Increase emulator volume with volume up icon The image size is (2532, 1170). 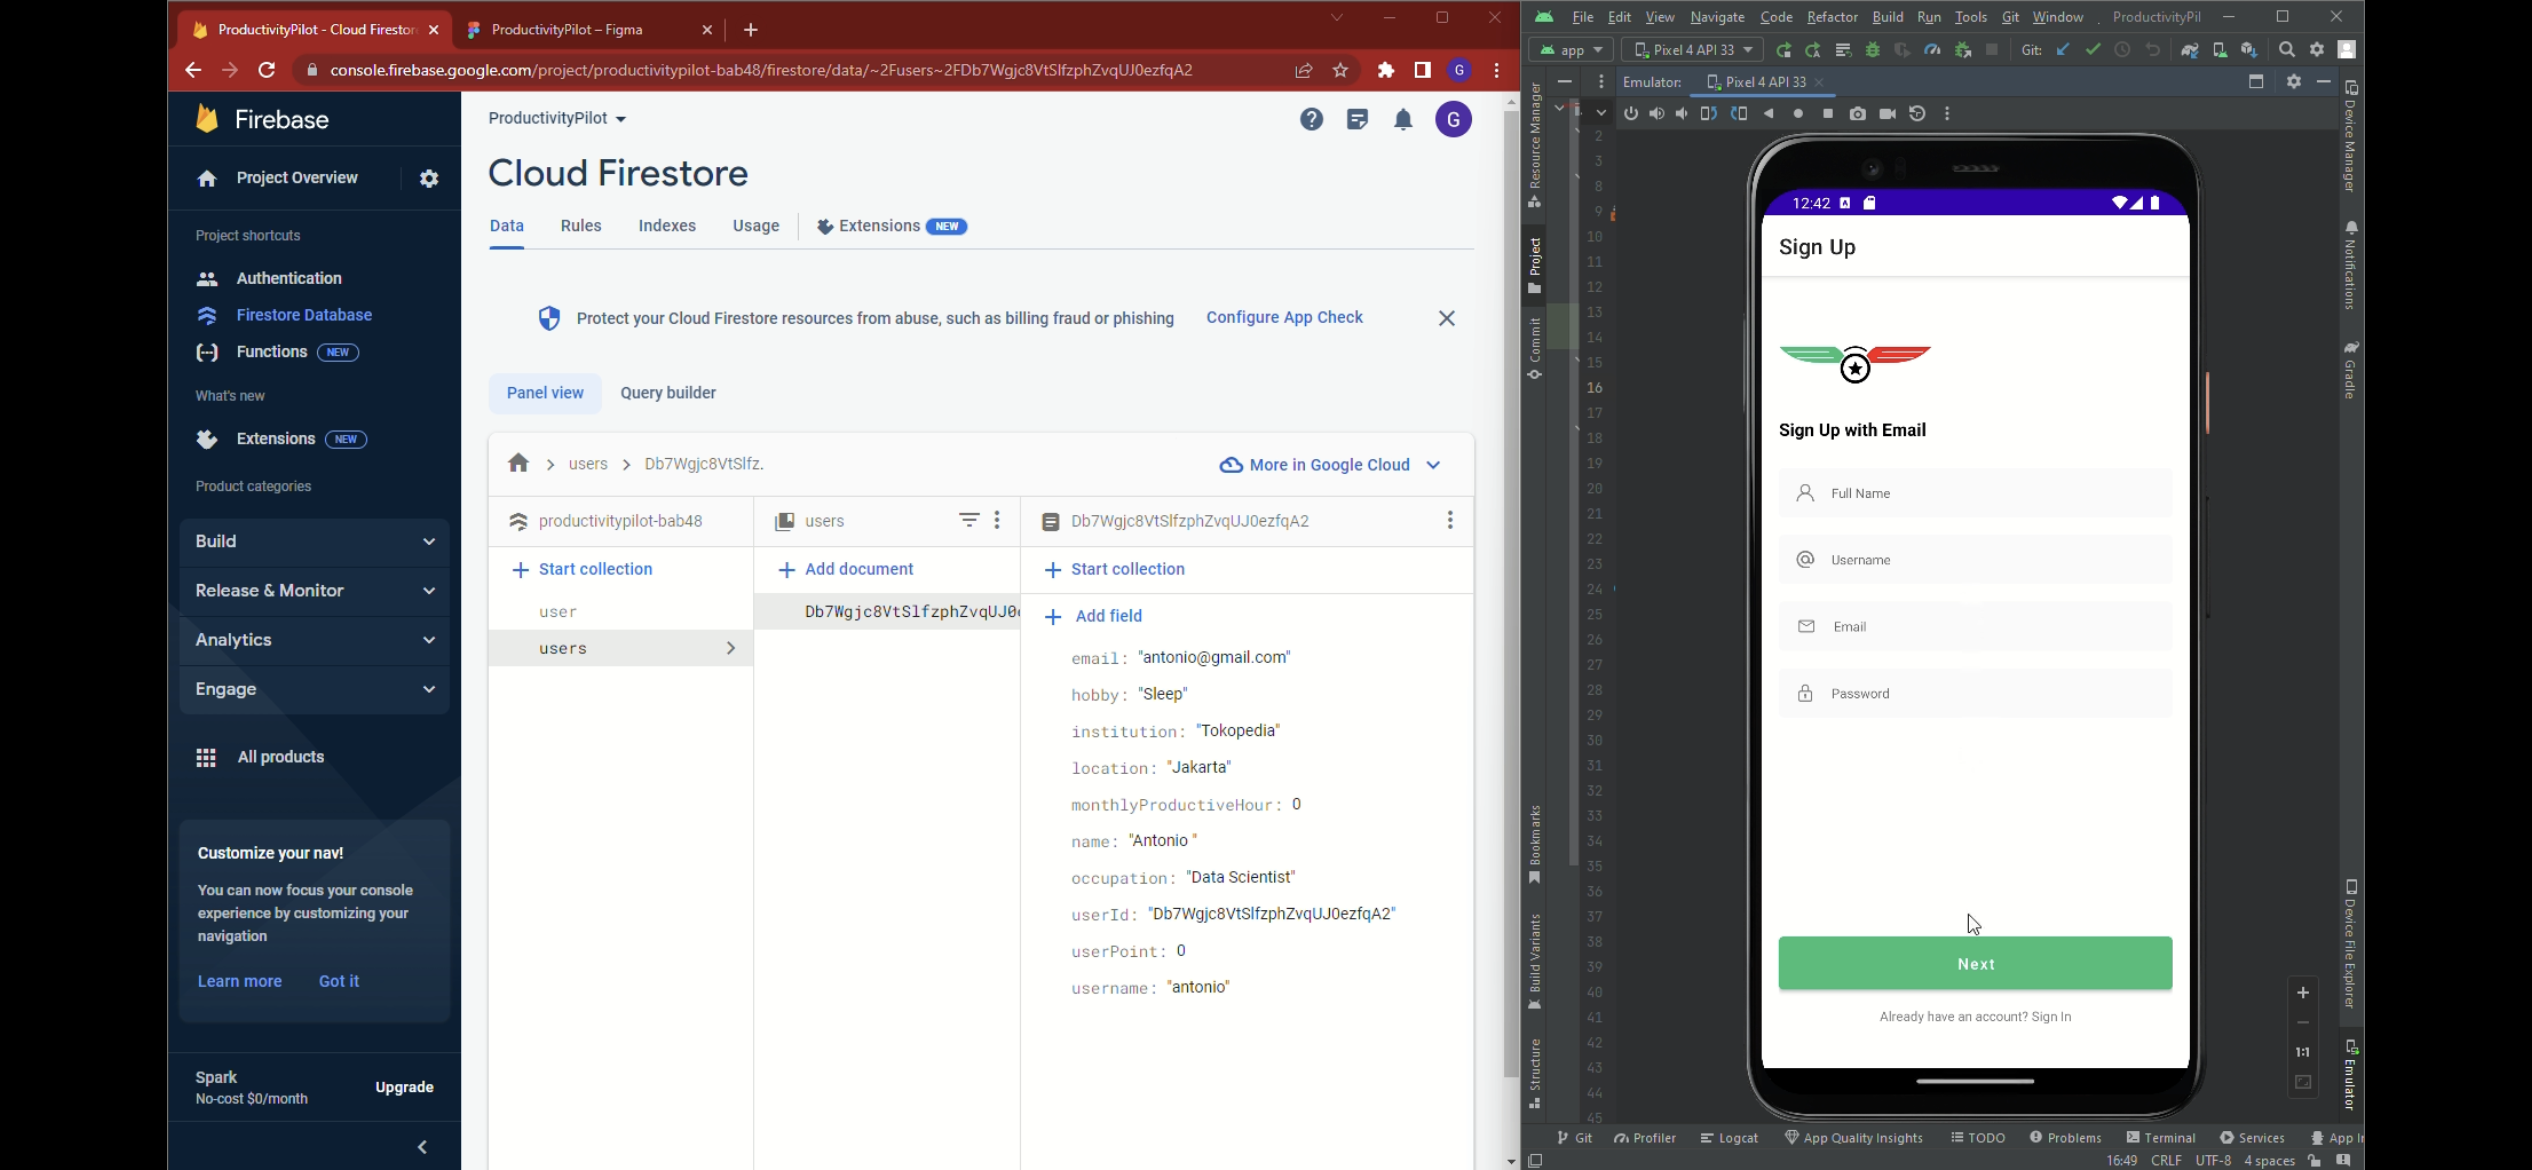click(1656, 114)
